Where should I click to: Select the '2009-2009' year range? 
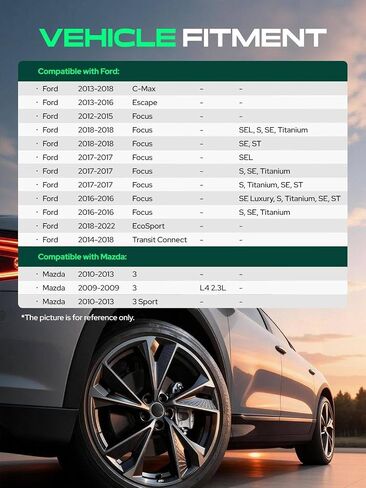click(98, 288)
